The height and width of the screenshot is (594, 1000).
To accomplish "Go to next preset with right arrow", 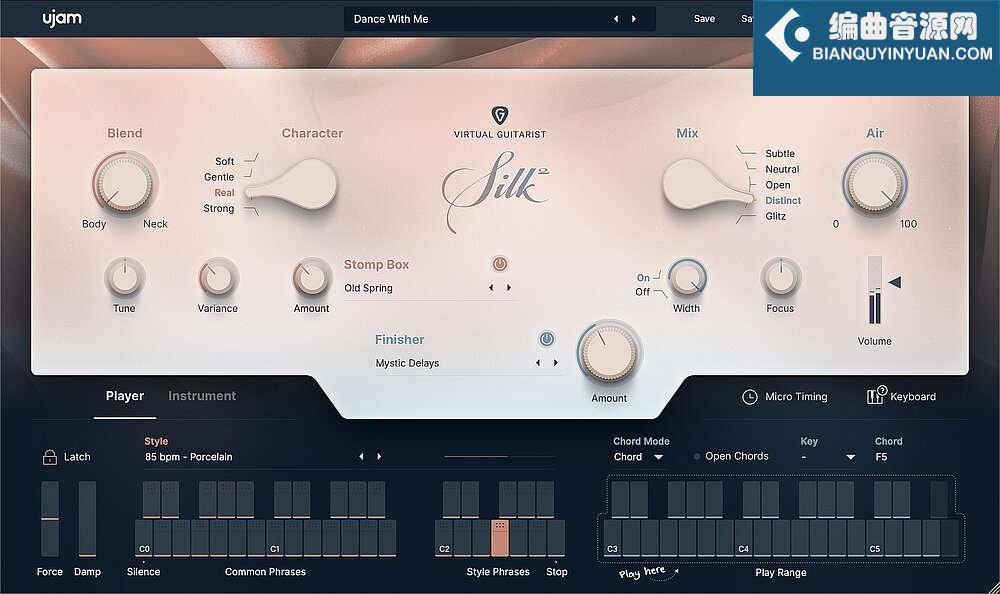I will 634,19.
